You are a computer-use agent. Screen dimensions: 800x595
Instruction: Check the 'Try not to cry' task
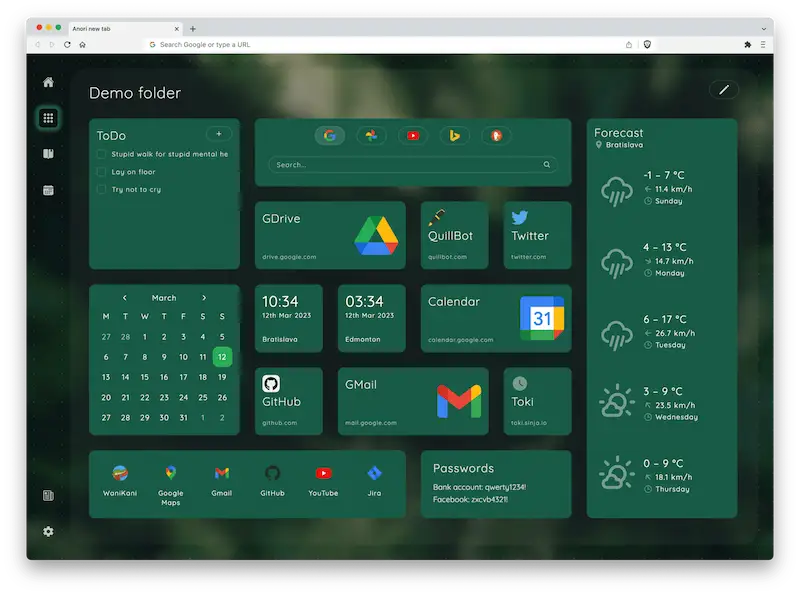102,189
